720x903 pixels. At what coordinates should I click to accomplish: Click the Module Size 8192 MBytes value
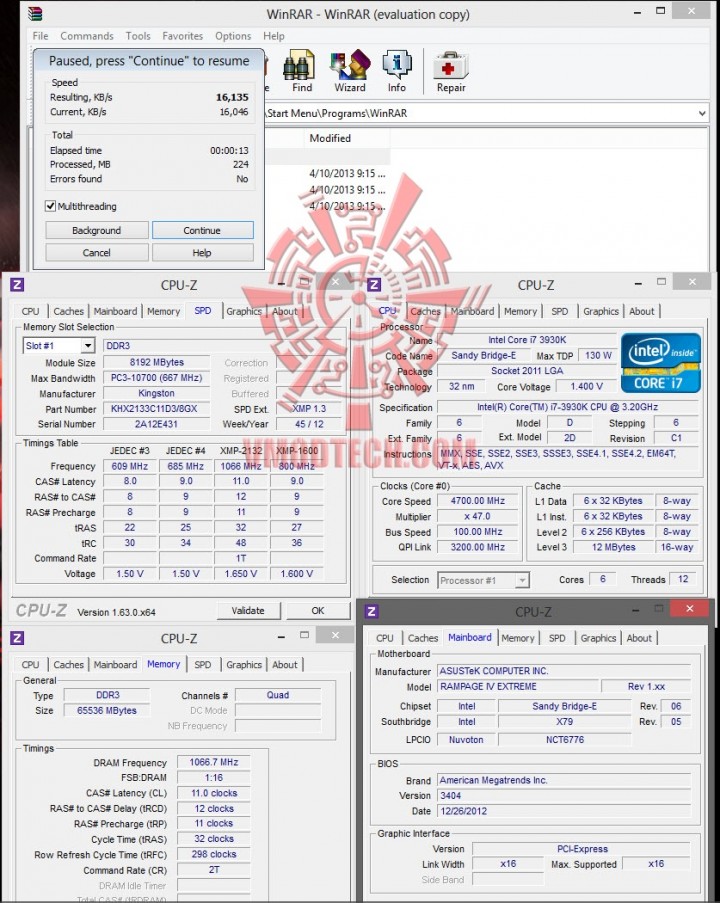click(x=156, y=362)
